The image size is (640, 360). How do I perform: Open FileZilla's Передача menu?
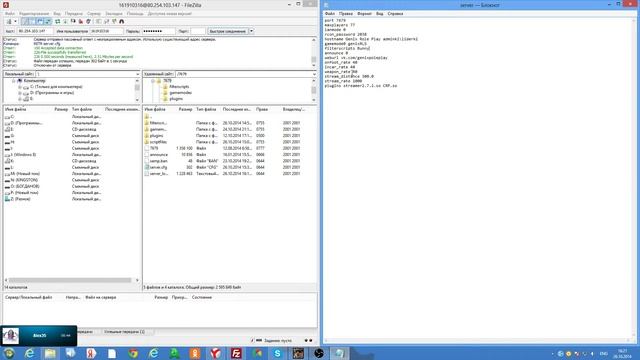click(x=73, y=13)
